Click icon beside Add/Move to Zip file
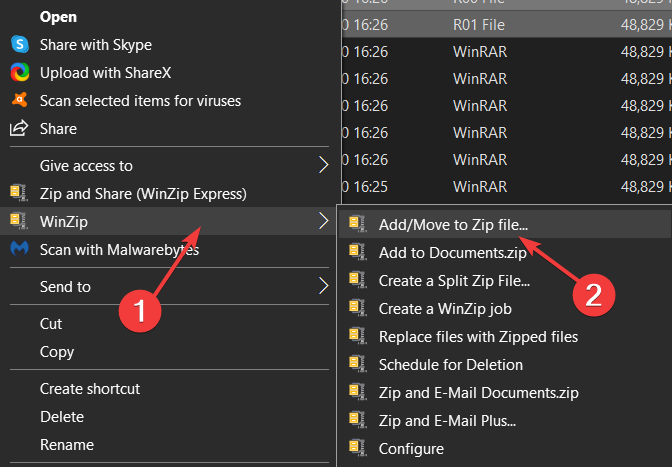 click(x=357, y=224)
